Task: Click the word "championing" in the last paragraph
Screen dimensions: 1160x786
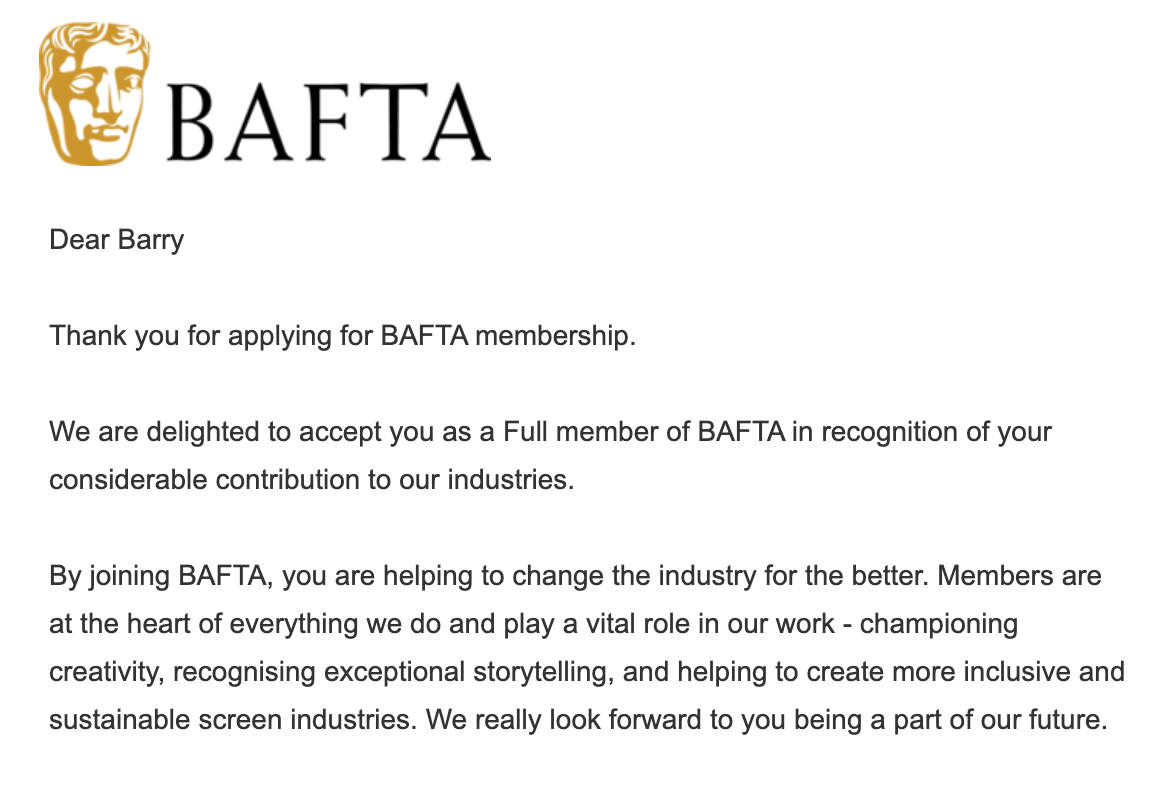Action: [x=939, y=625]
